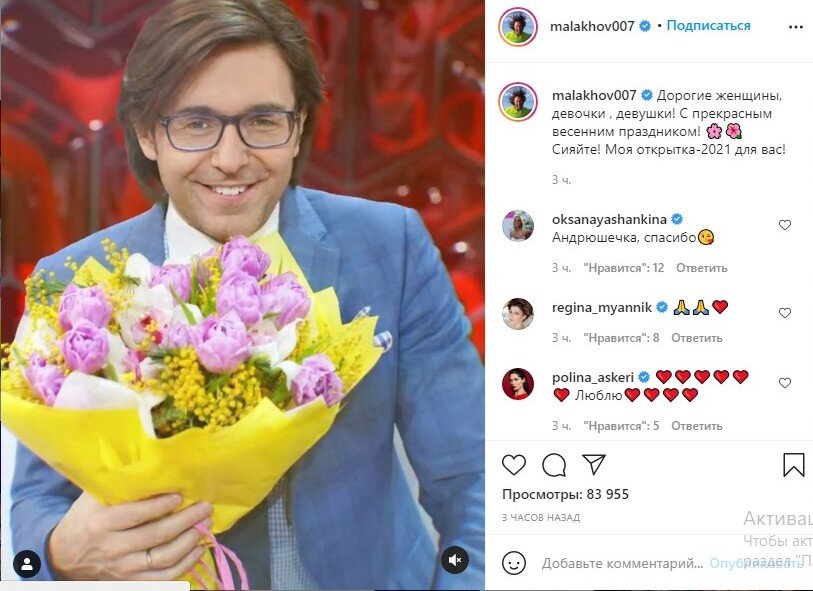Screen dimensions: 813x591
Task: Click the add comment text field
Action: pyautogui.click(x=622, y=563)
